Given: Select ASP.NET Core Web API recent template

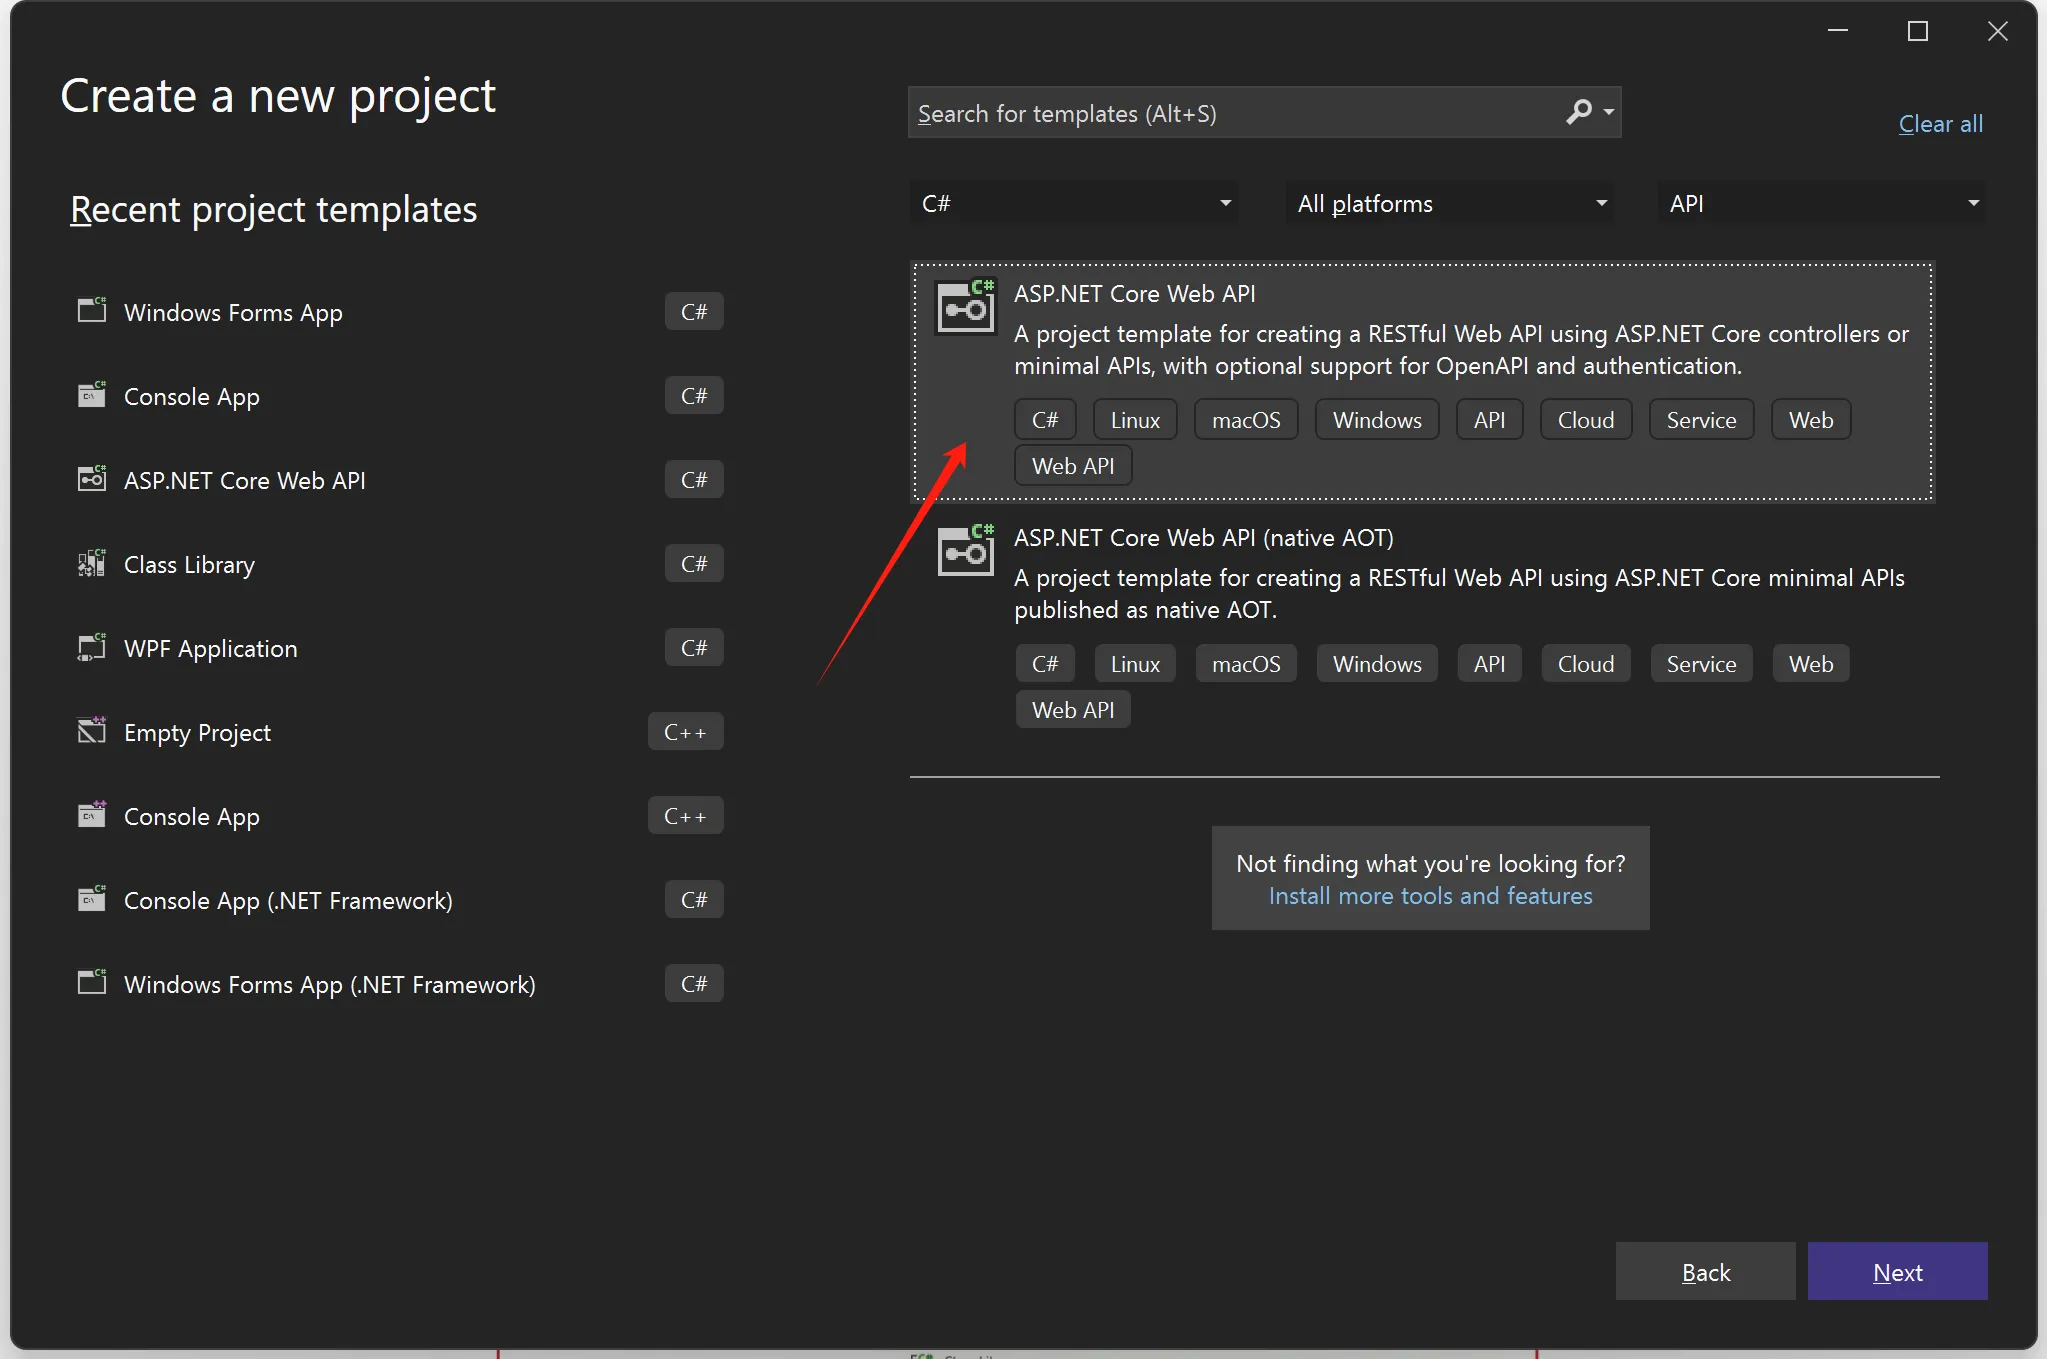Looking at the screenshot, I should pos(400,480).
